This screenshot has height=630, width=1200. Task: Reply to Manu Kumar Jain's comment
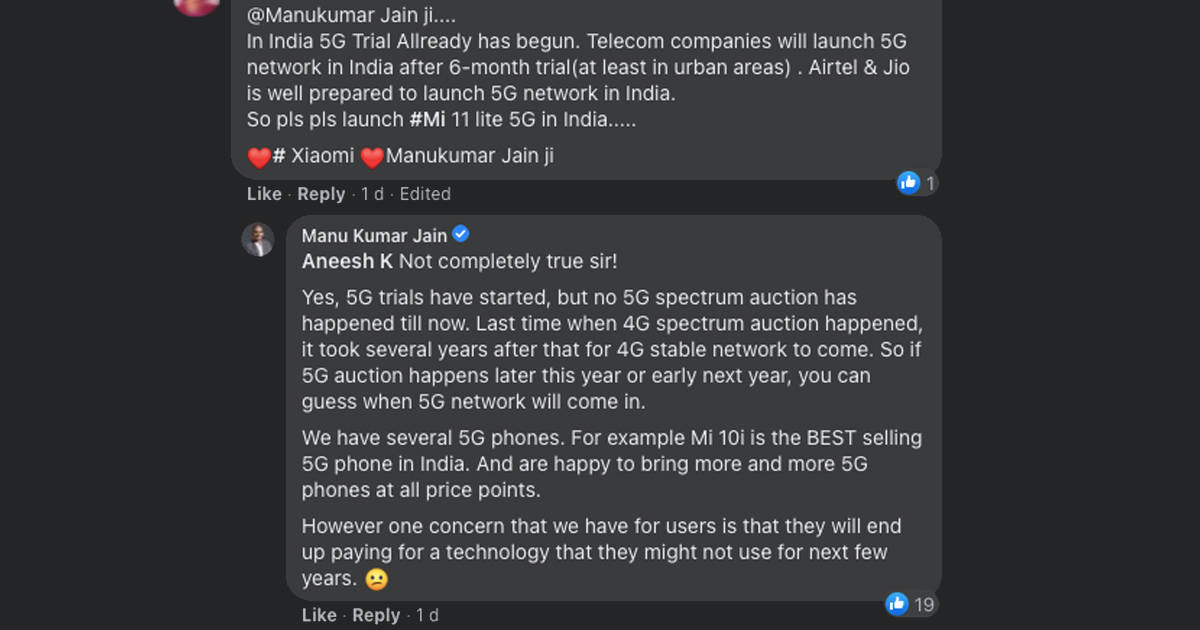click(376, 615)
